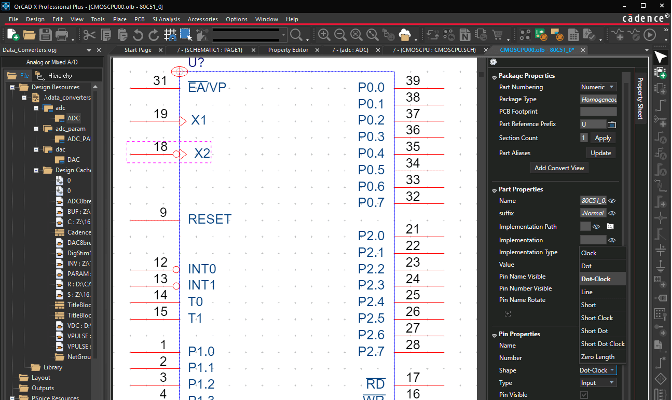Click the PCB Footprint input field
The height and width of the screenshot is (400, 672).
click(598, 111)
